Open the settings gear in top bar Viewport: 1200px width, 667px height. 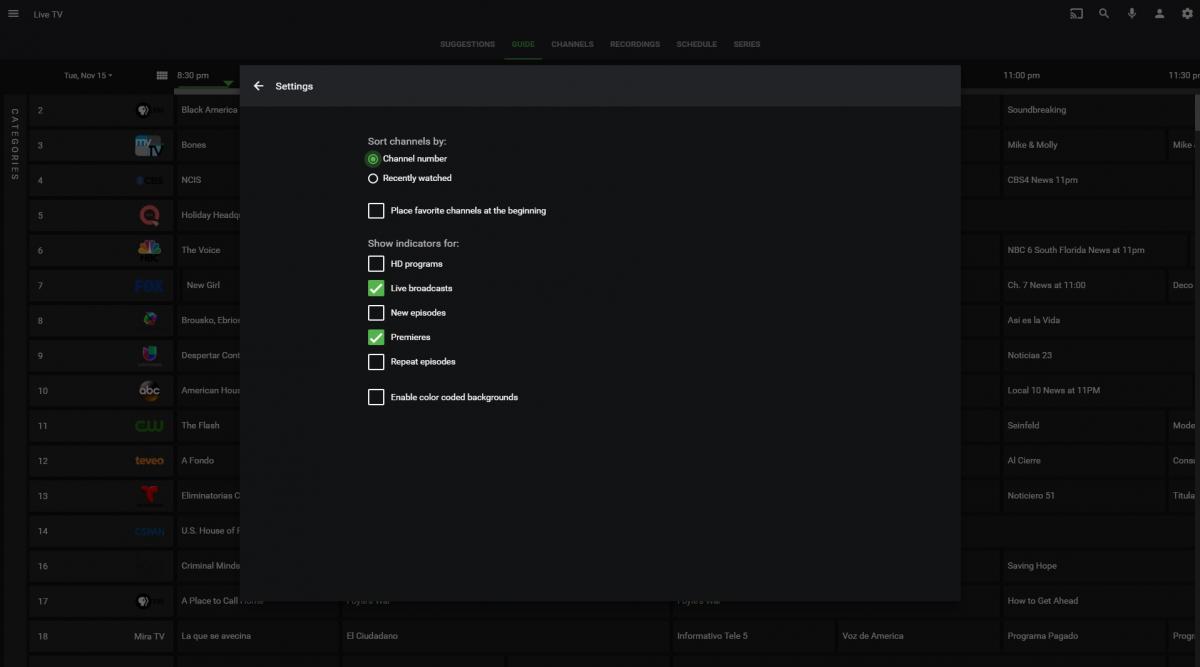pyautogui.click(x=1187, y=14)
